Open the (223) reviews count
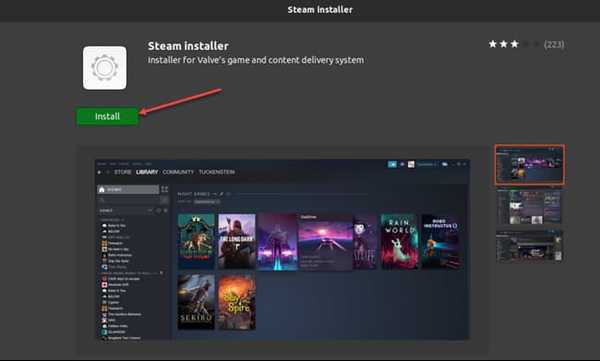This screenshot has height=361, width=600. point(554,44)
